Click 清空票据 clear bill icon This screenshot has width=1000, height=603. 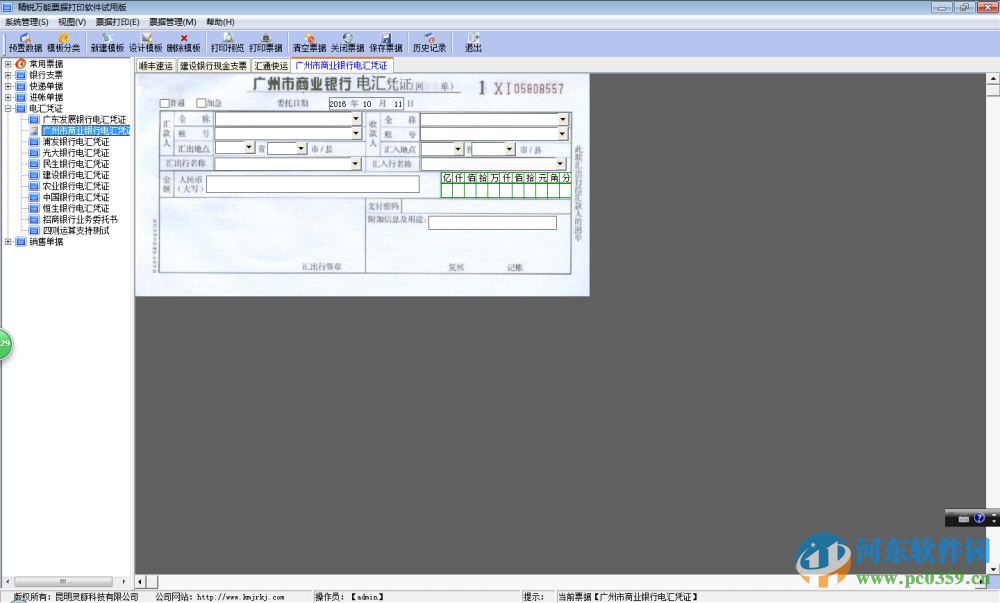coord(309,43)
